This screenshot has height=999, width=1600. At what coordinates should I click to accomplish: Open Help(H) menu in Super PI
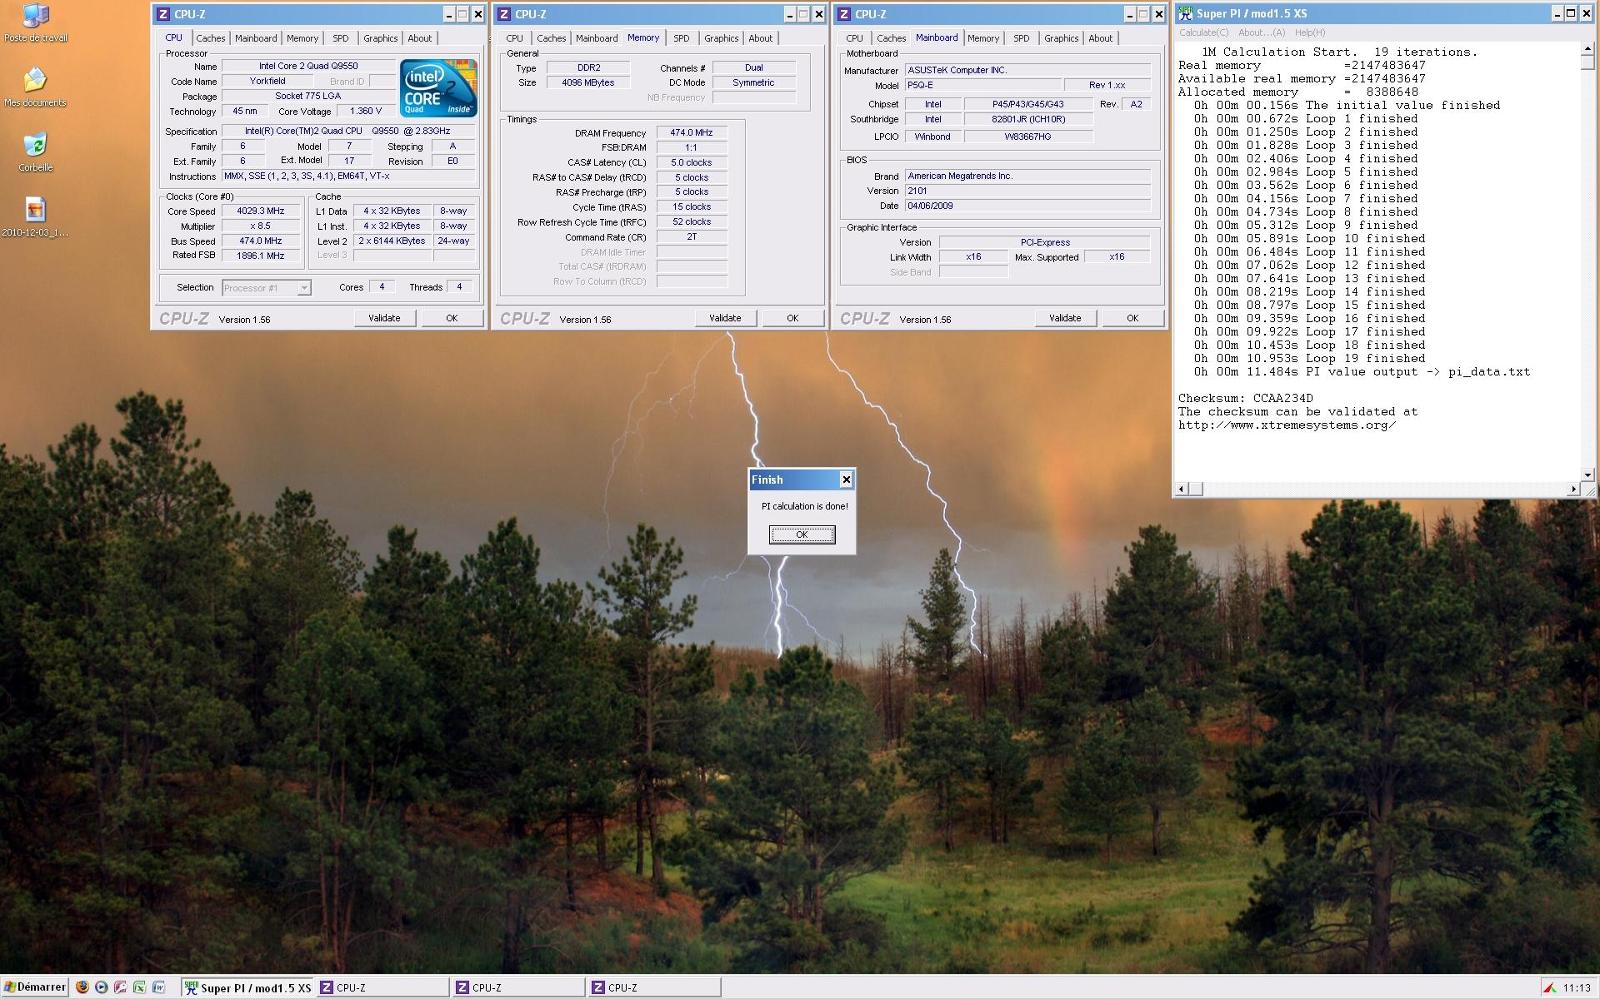point(1310,33)
